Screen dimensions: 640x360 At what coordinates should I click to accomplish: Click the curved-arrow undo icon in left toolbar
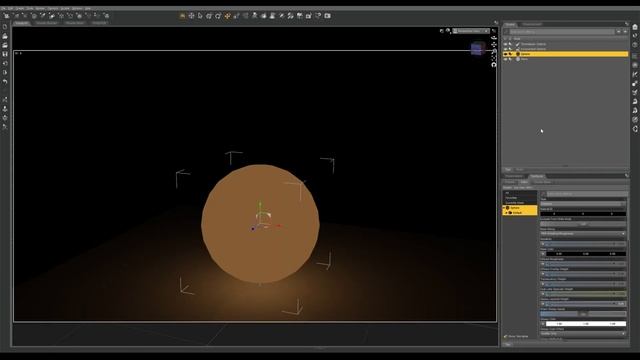(x=5, y=82)
